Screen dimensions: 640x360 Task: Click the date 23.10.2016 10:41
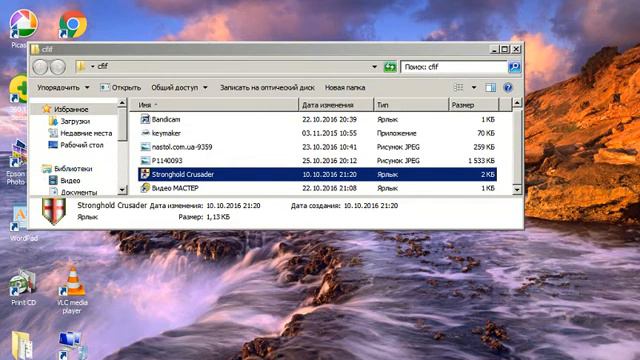click(329, 147)
